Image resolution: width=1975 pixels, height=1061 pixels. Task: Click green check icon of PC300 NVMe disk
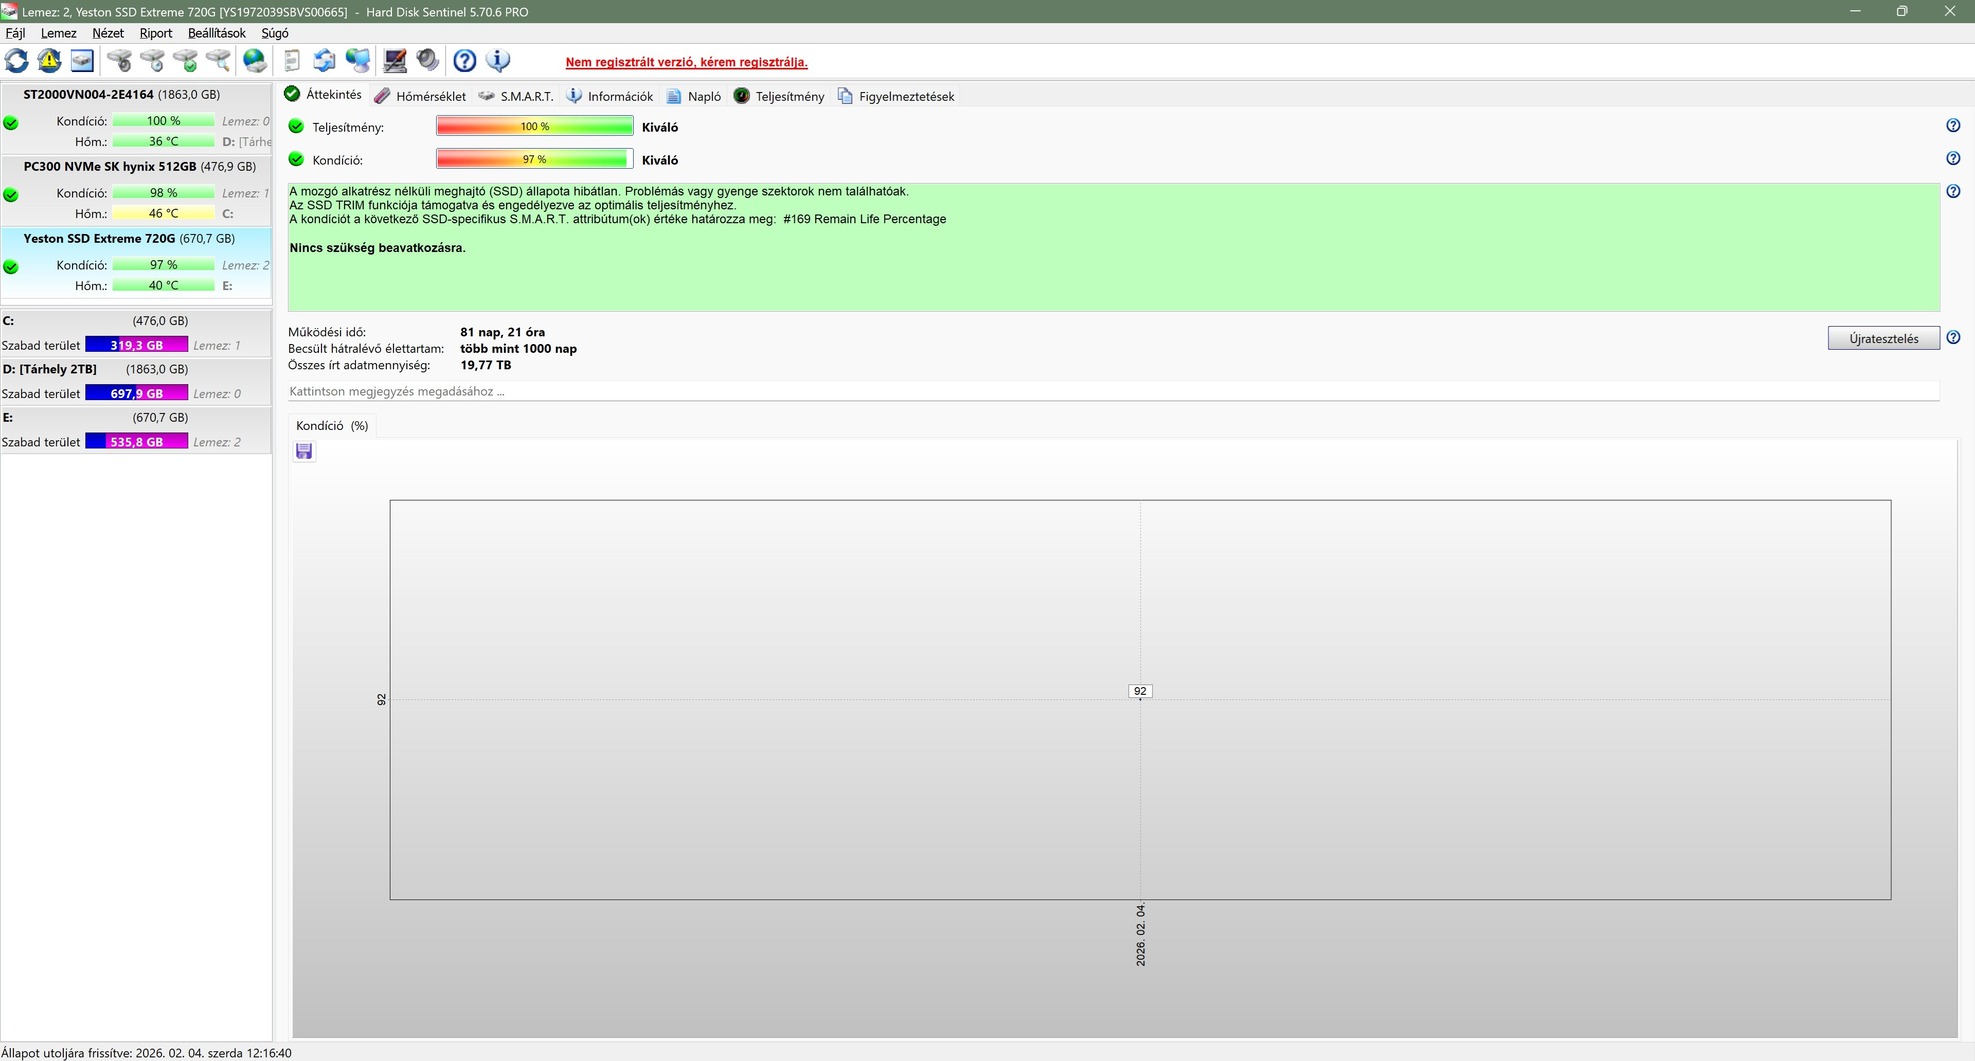coord(11,195)
